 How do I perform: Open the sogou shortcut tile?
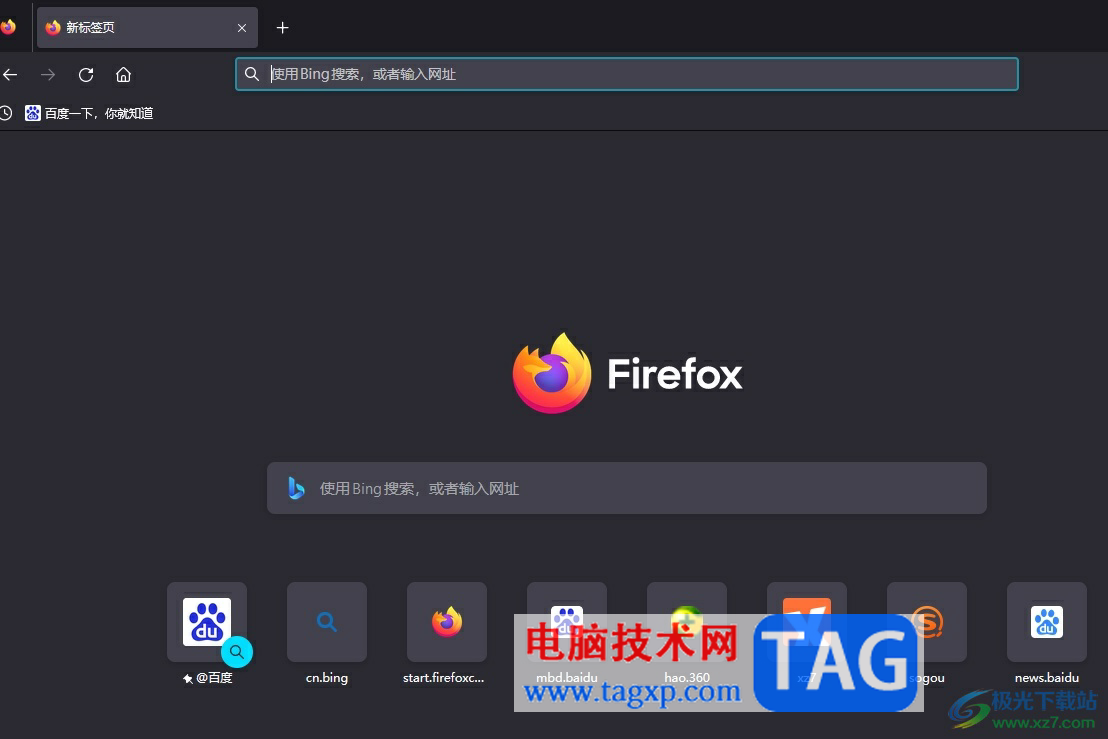tap(926, 622)
